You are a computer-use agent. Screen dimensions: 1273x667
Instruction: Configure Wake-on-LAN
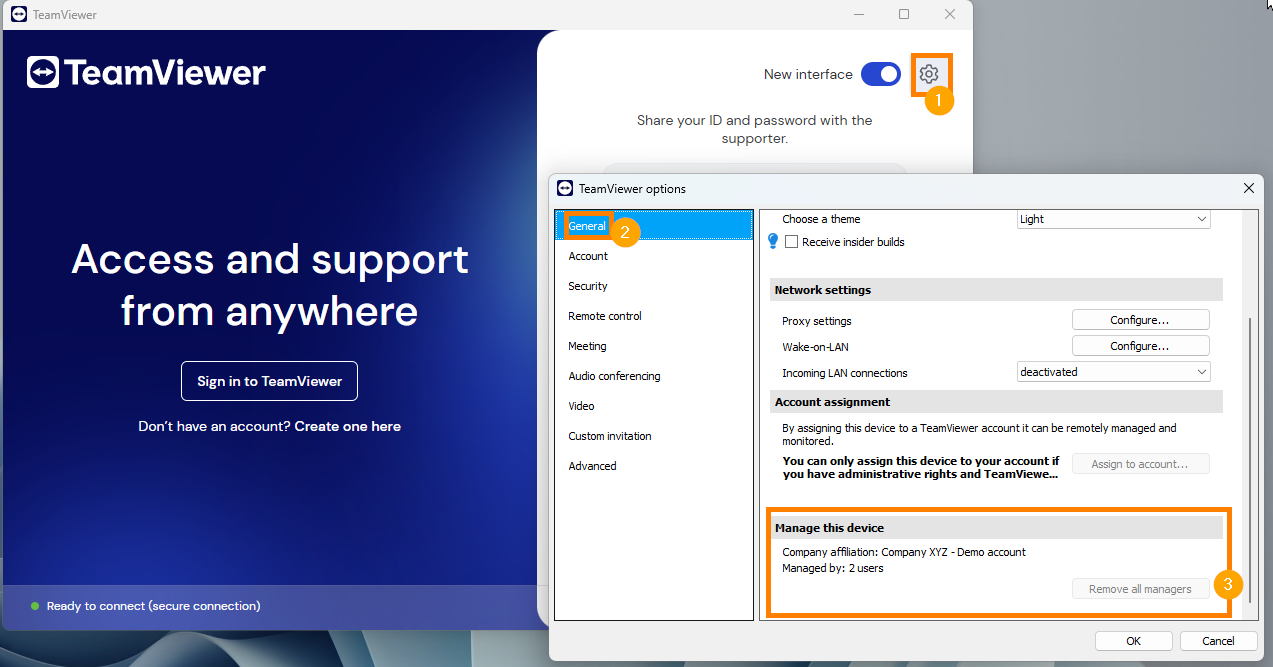1140,346
